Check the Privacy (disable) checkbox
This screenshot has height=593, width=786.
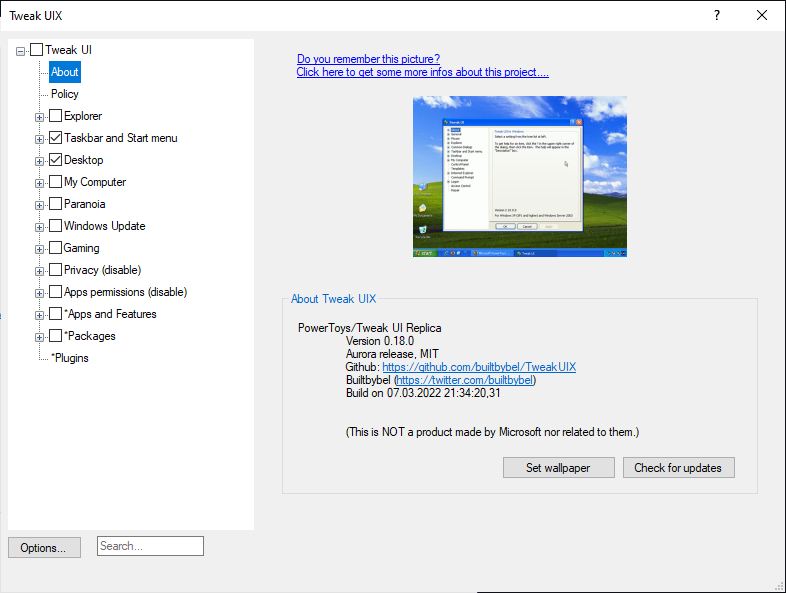tap(56, 270)
